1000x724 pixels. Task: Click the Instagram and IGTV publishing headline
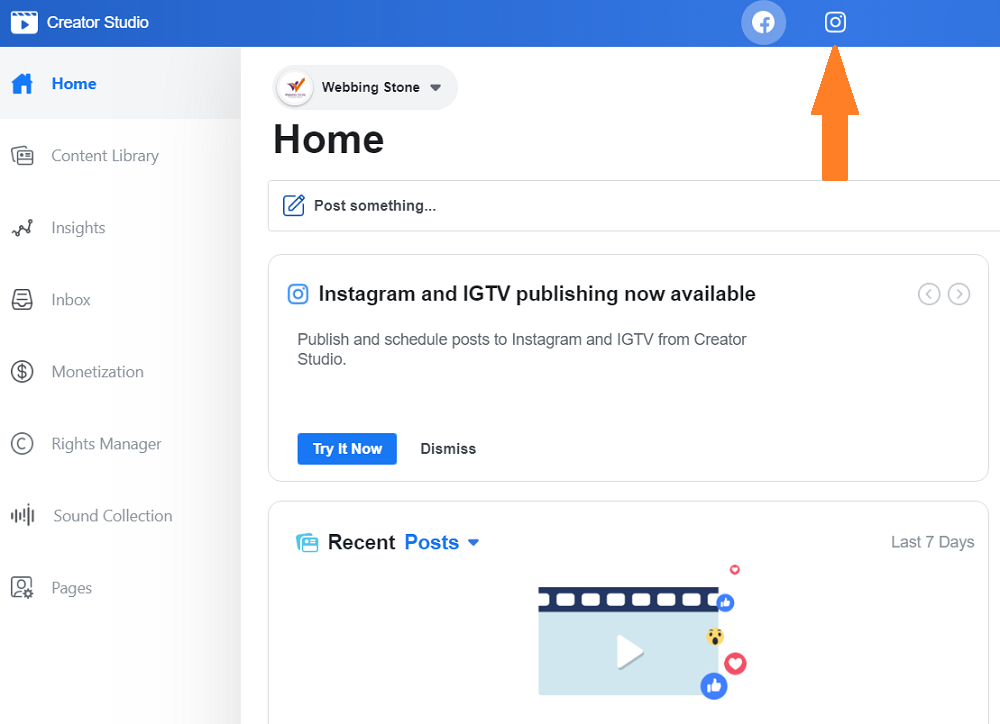coord(537,294)
